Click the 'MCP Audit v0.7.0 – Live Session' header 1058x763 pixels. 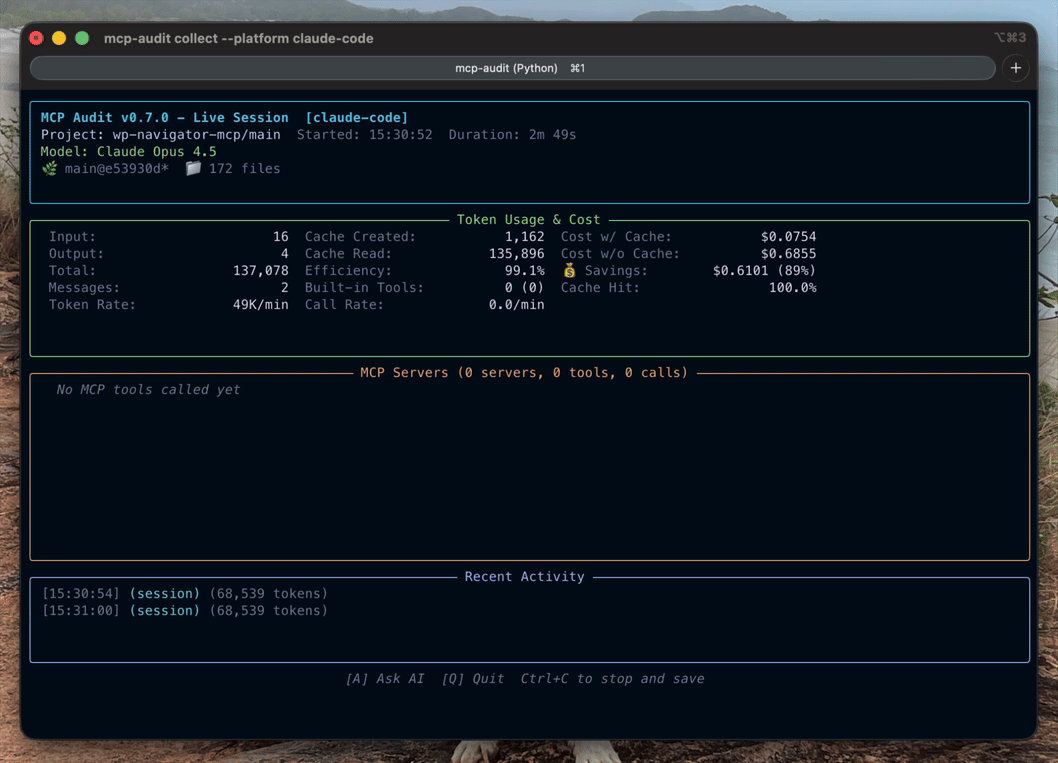click(x=165, y=117)
